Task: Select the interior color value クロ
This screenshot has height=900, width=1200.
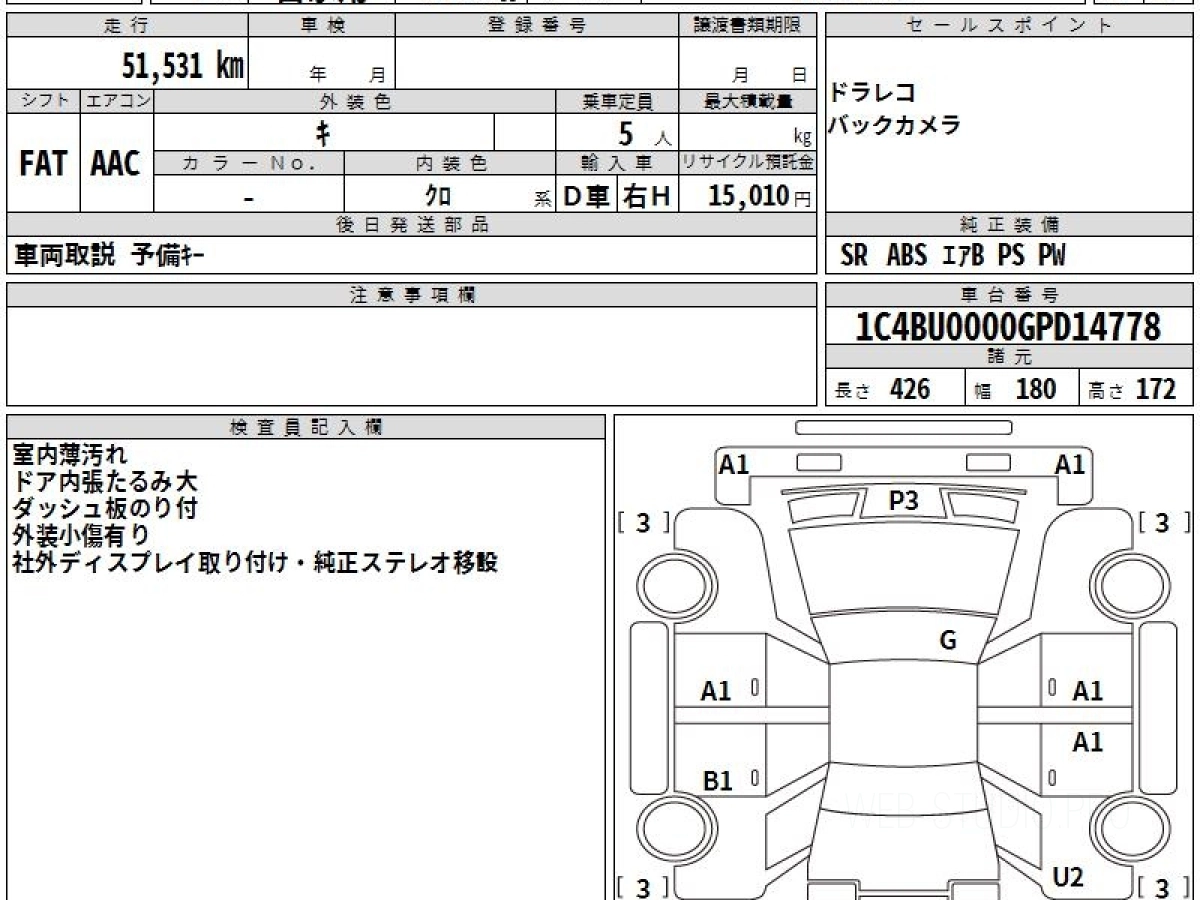Action: pyautogui.click(x=438, y=196)
